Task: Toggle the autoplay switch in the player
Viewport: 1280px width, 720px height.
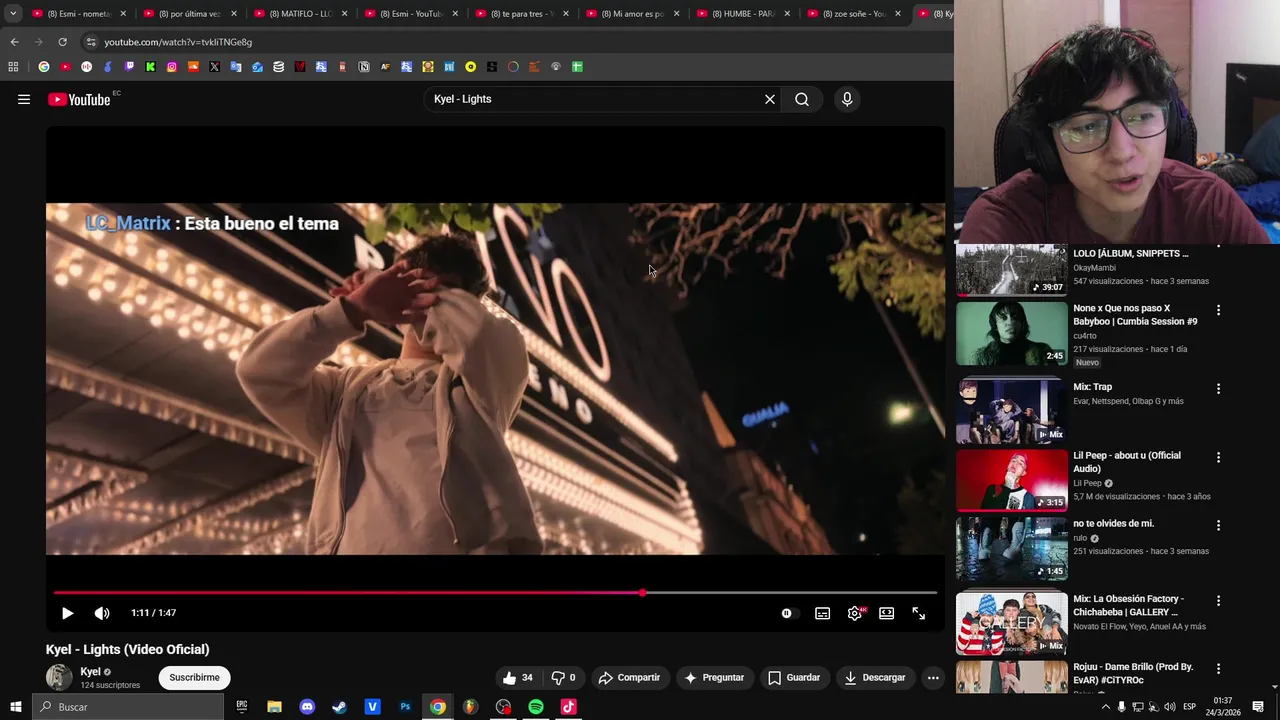Action: (x=789, y=613)
